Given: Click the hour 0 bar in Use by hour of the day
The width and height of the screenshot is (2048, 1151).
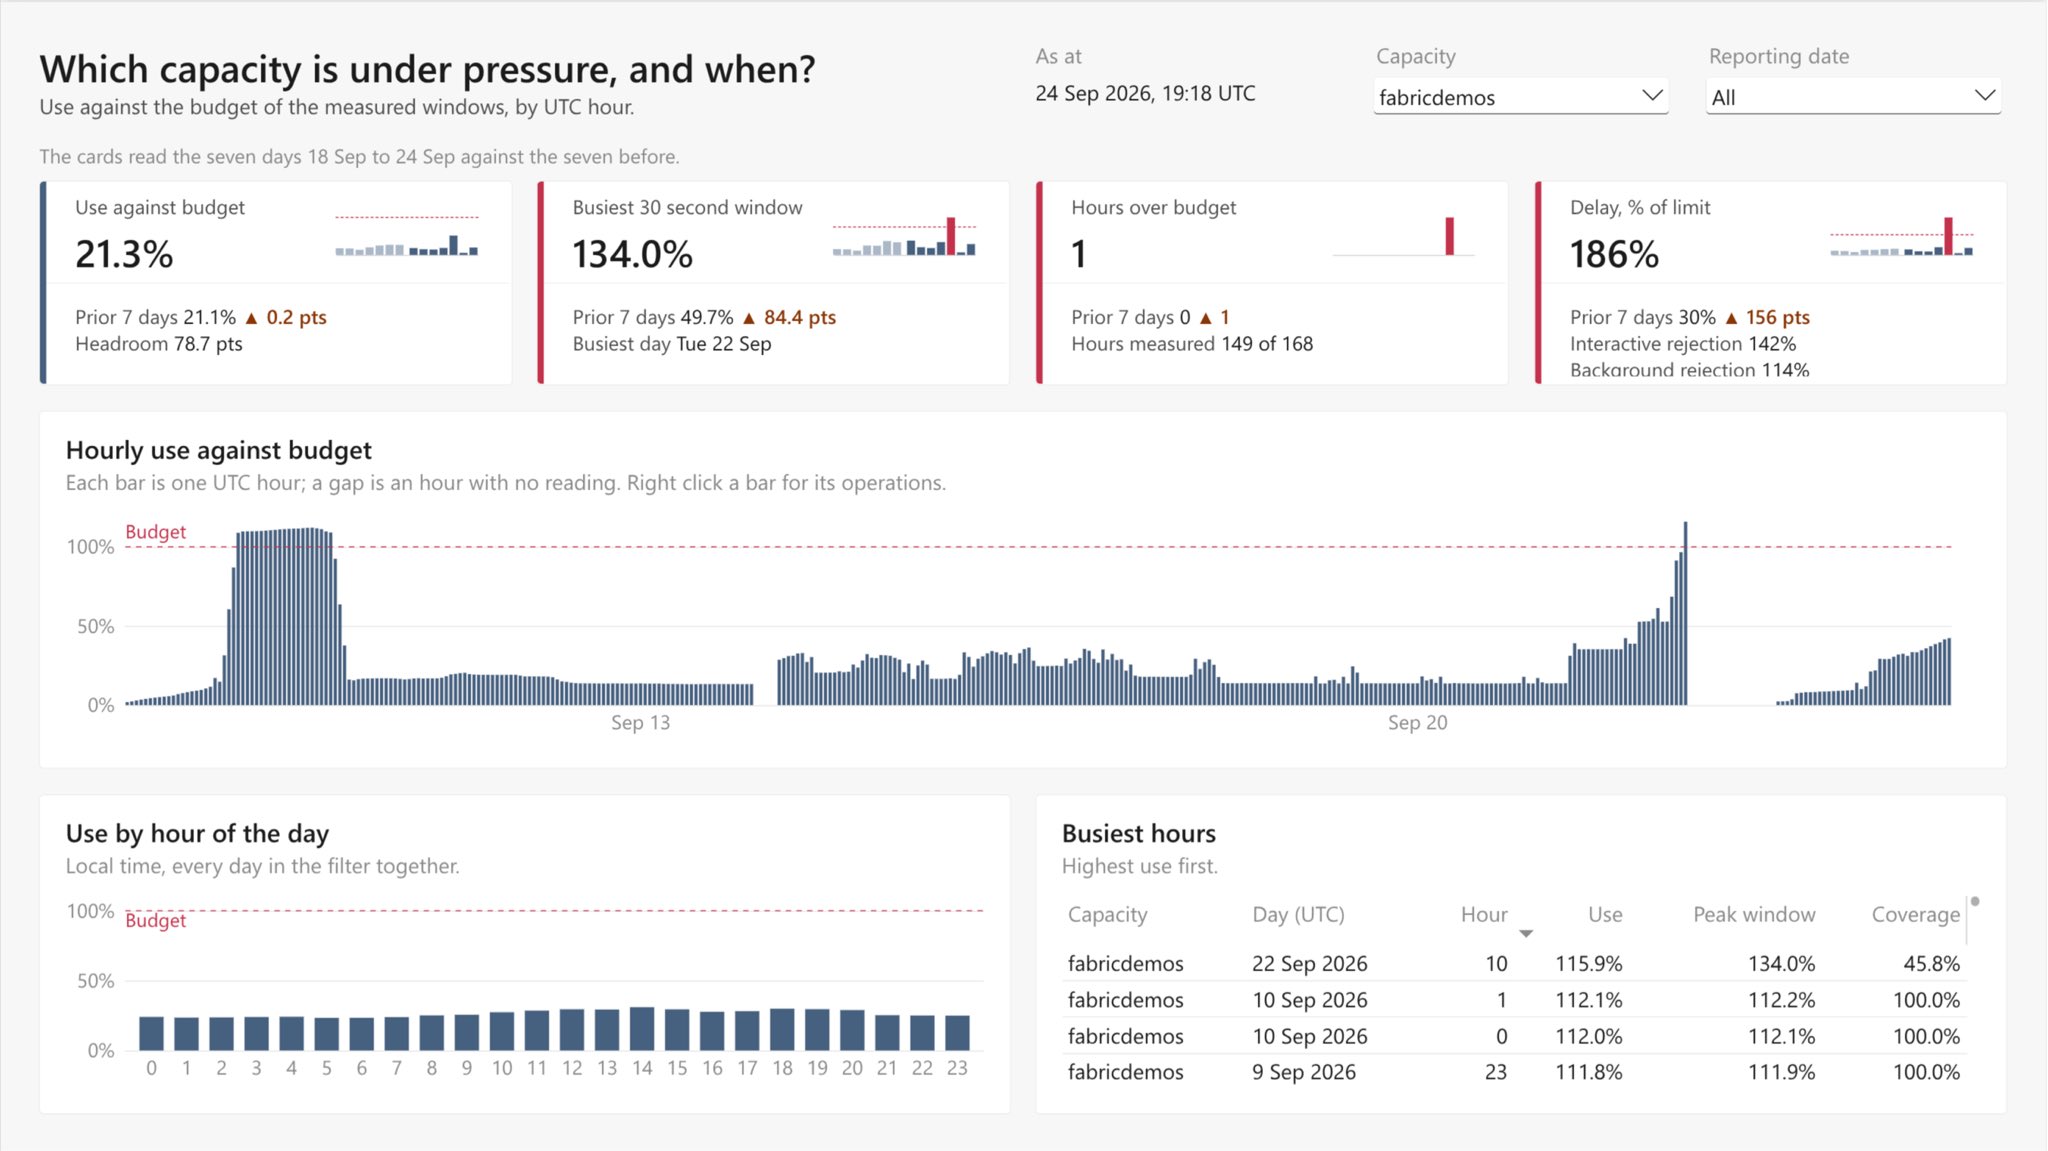Looking at the screenshot, I should click(x=151, y=1033).
